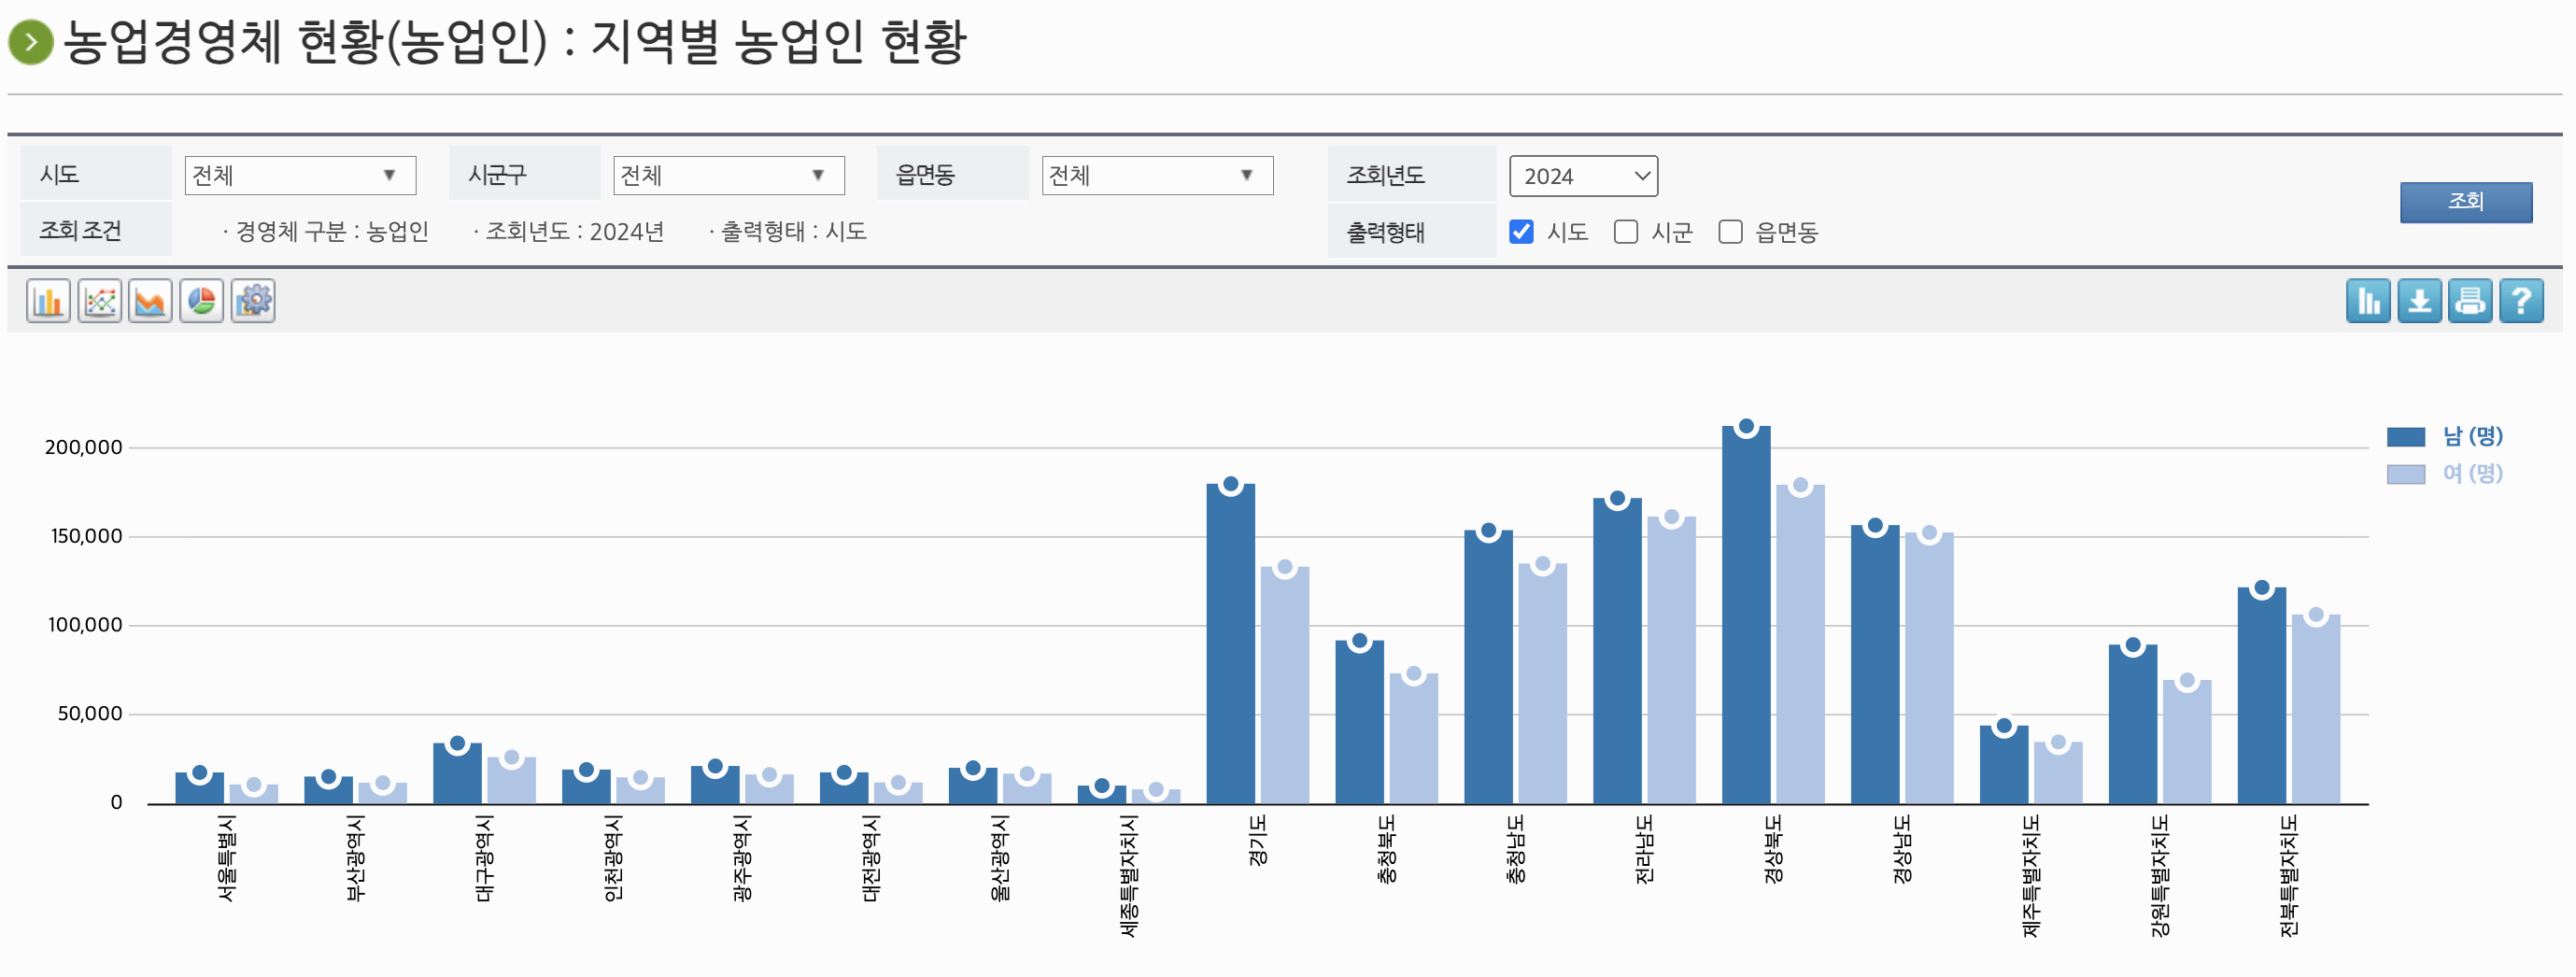The image size is (2576, 977).
Task: Switch to the pie chart view icon
Action: [201, 301]
